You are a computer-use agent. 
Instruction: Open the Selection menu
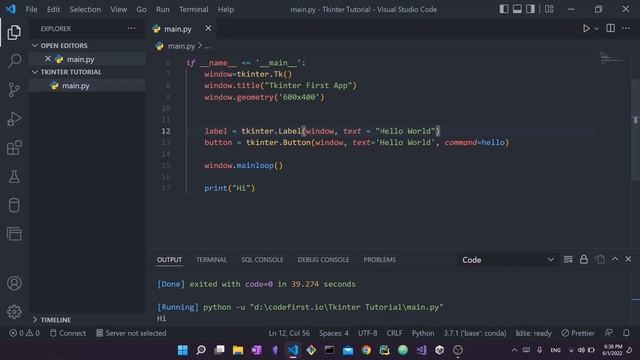[85, 9]
